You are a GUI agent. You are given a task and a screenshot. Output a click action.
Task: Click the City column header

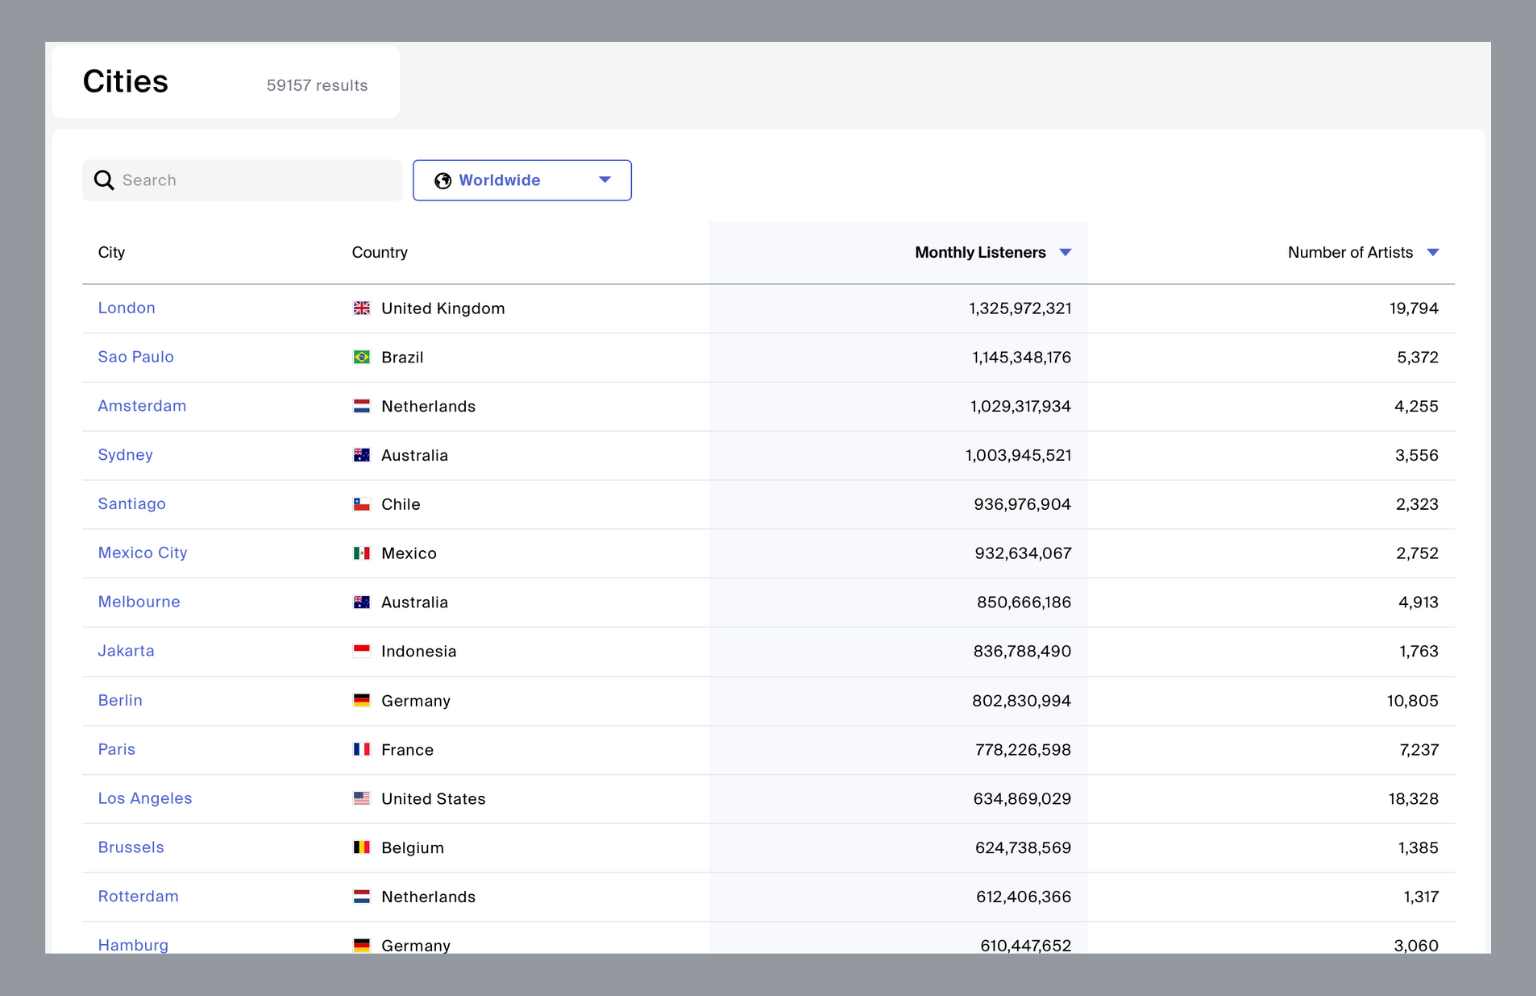click(x=111, y=252)
